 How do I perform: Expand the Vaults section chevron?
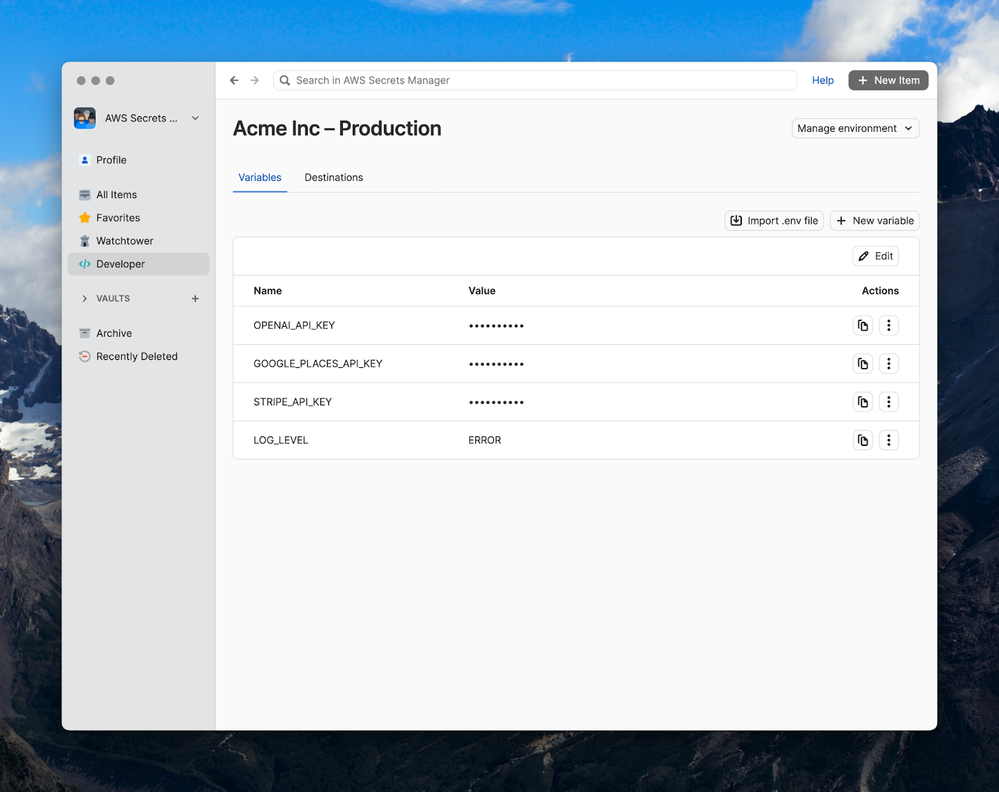coord(84,298)
